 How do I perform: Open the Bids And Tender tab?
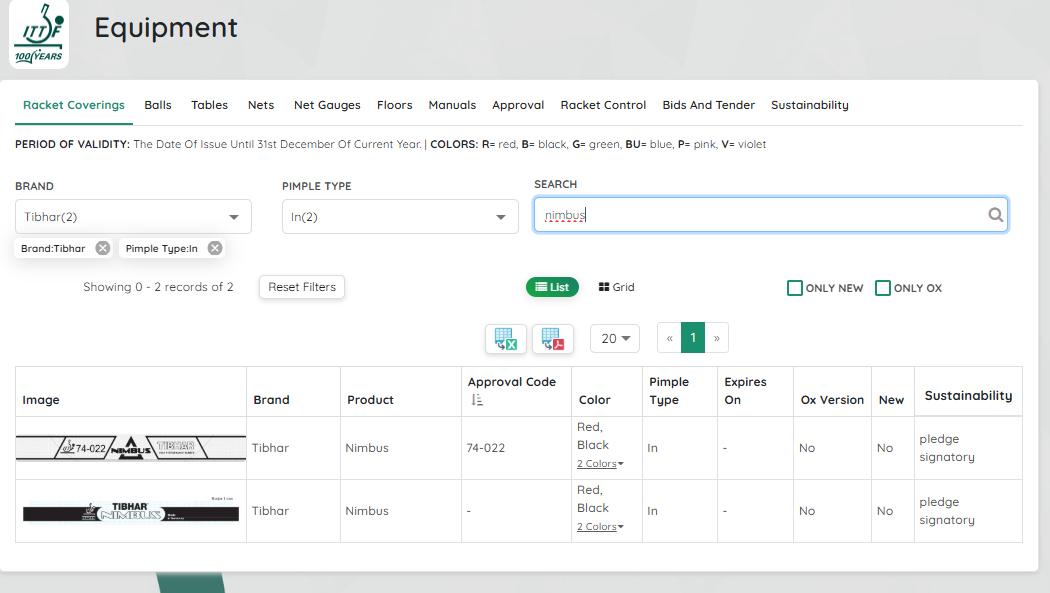708,105
